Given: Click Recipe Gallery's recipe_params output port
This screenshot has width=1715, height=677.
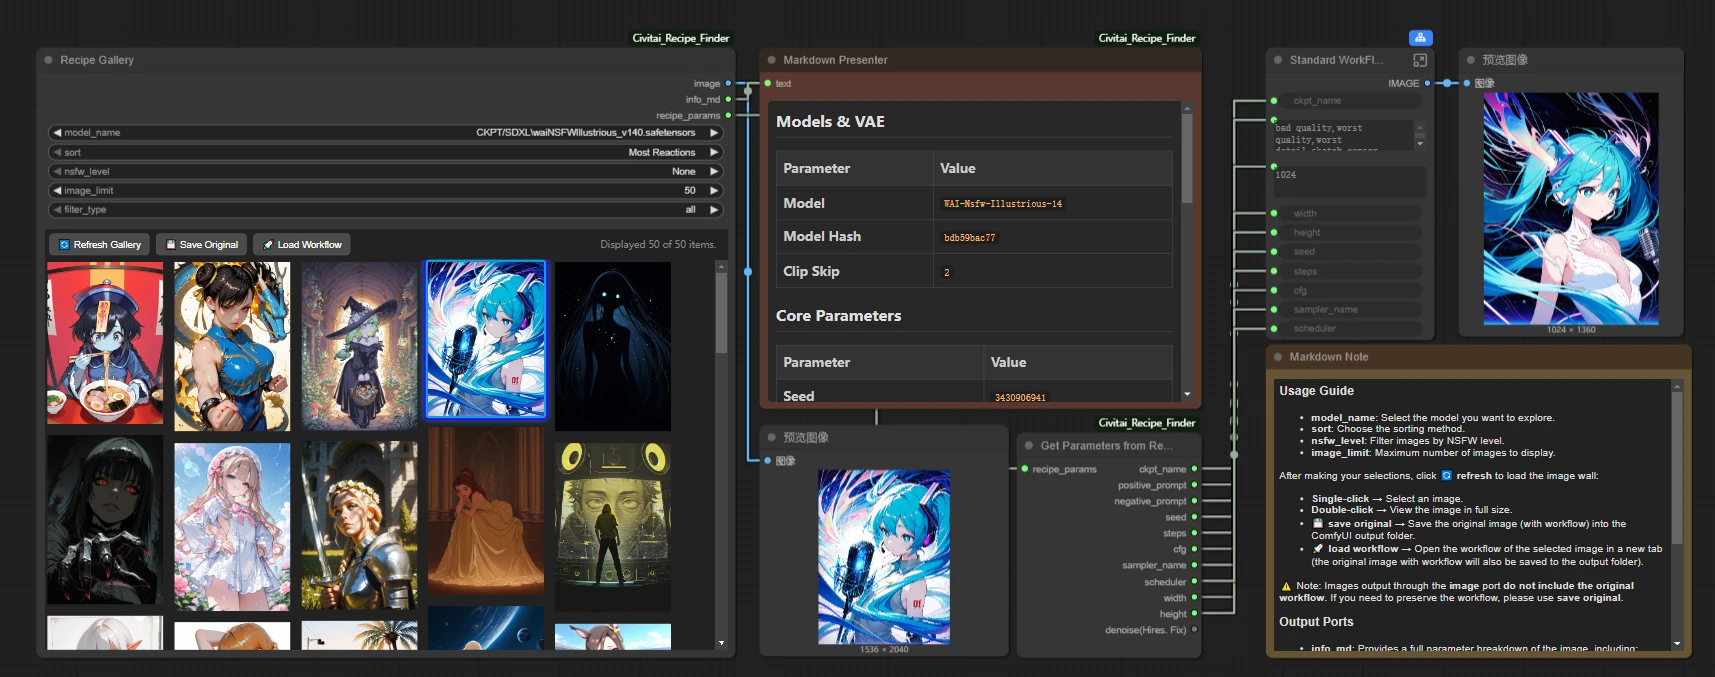Looking at the screenshot, I should point(728,115).
